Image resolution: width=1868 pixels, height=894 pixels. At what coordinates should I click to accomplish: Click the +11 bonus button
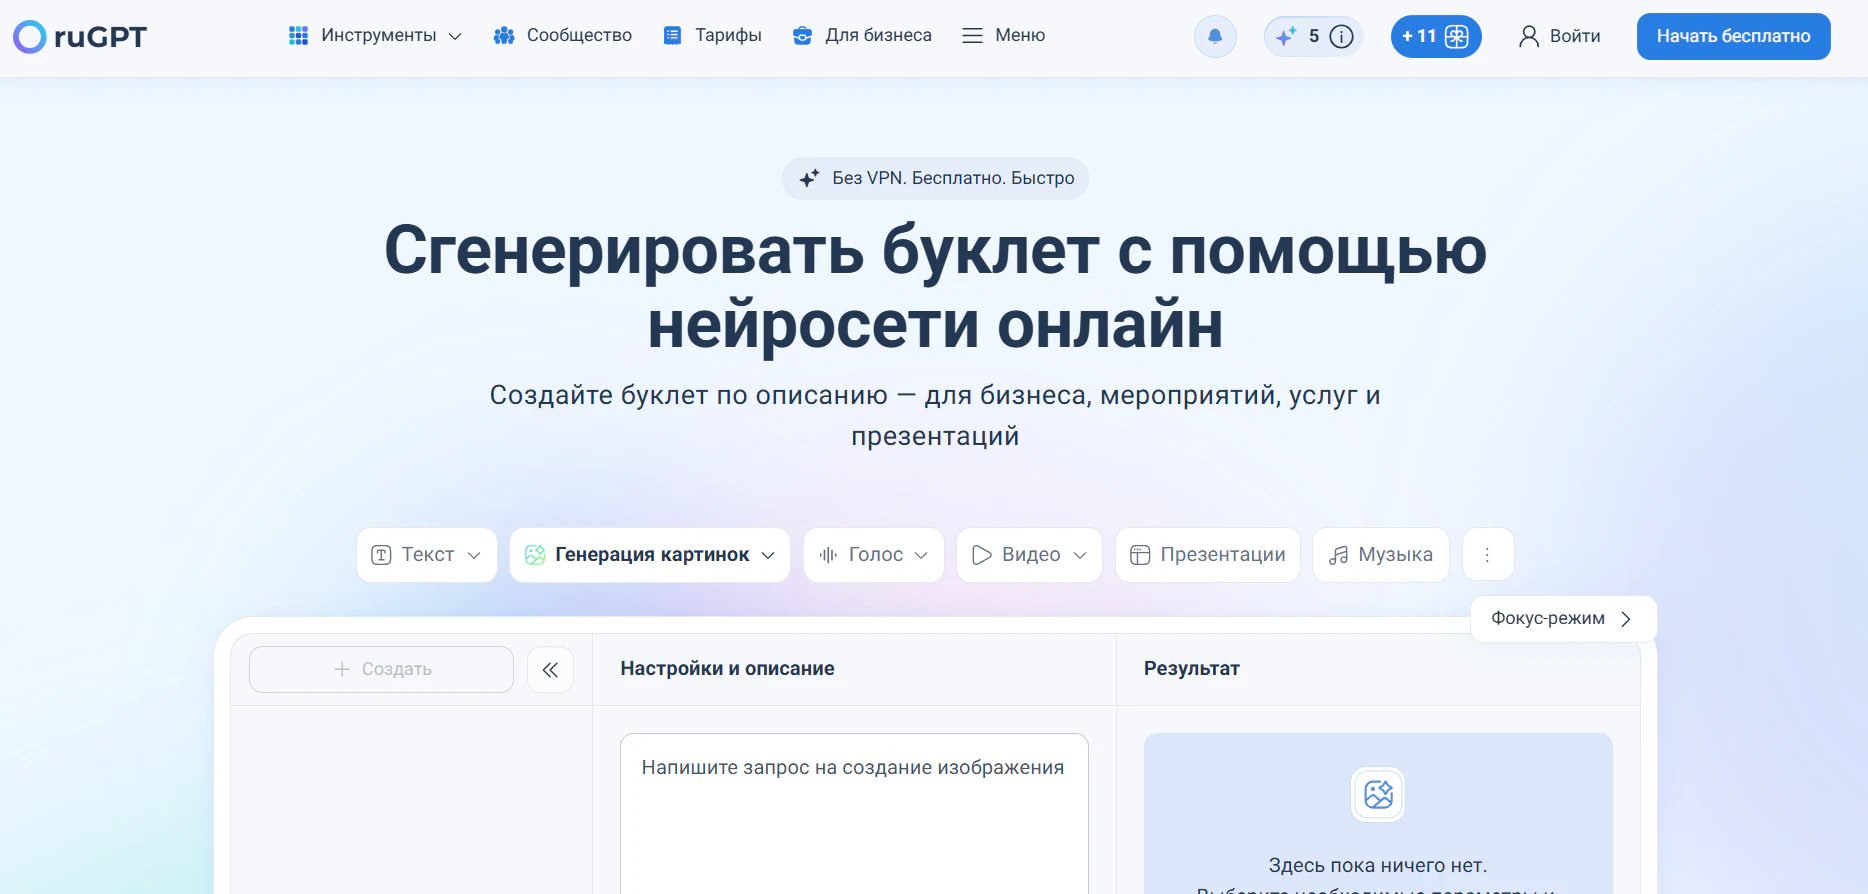click(1436, 37)
